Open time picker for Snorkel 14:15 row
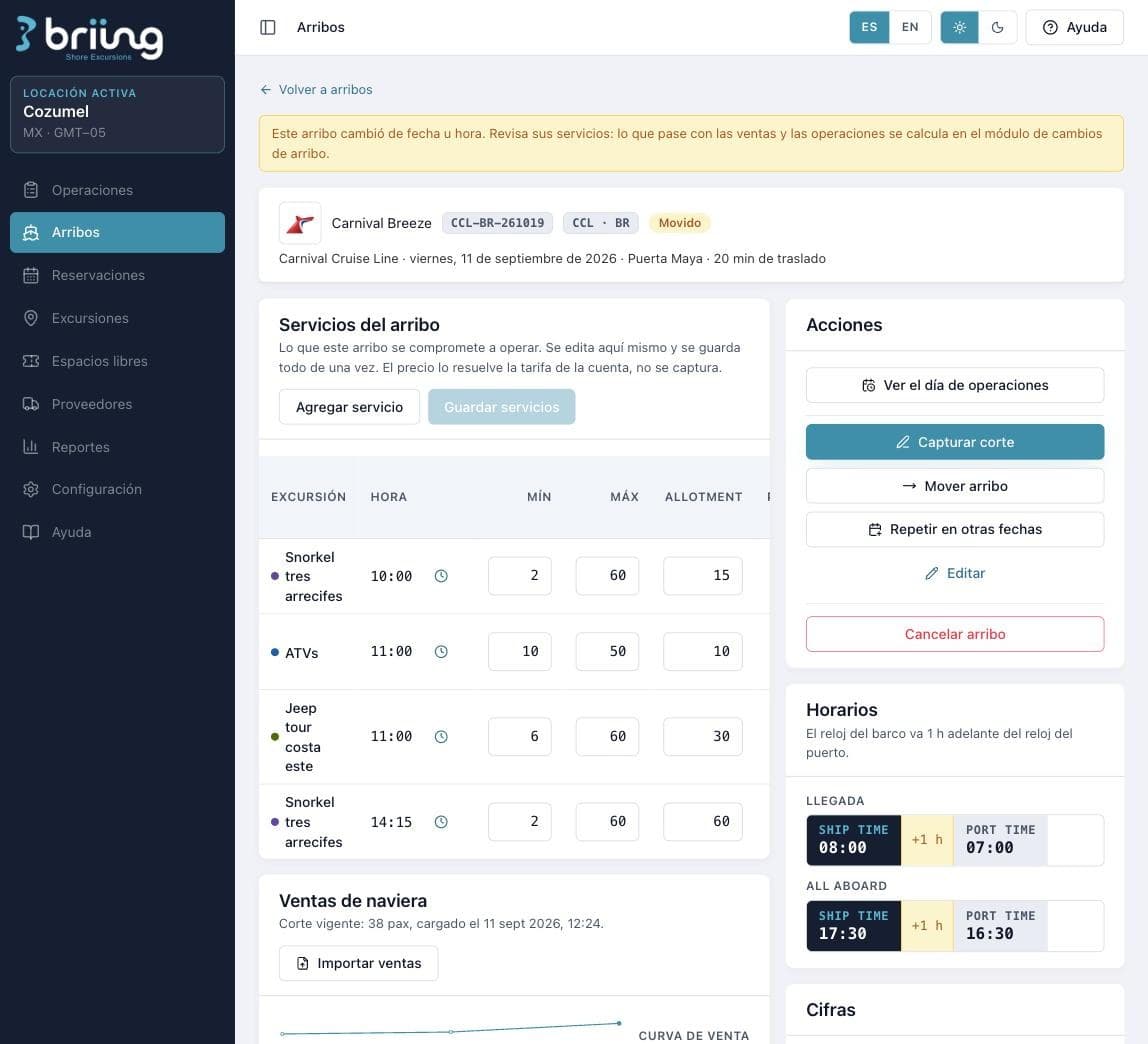The image size is (1148, 1044). tap(441, 822)
